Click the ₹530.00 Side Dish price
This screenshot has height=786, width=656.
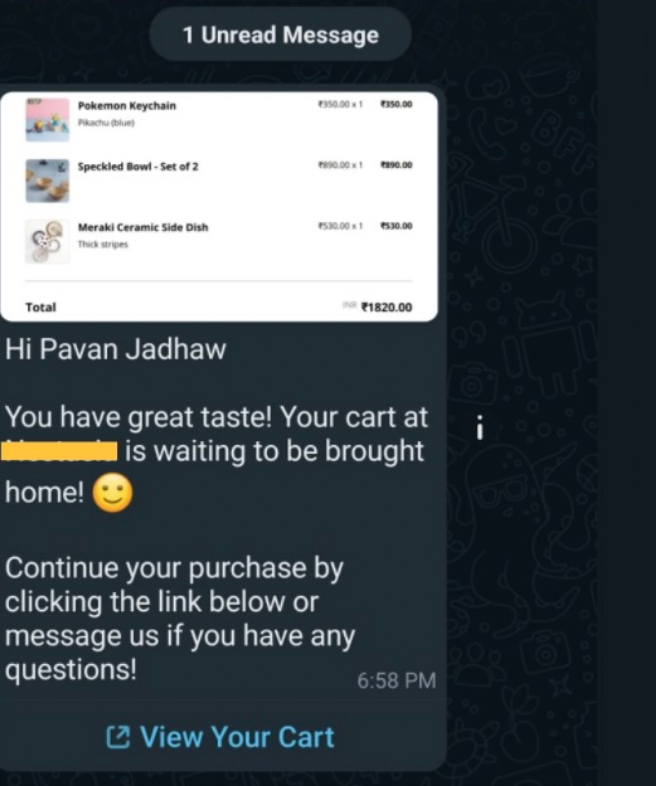[x=396, y=226]
